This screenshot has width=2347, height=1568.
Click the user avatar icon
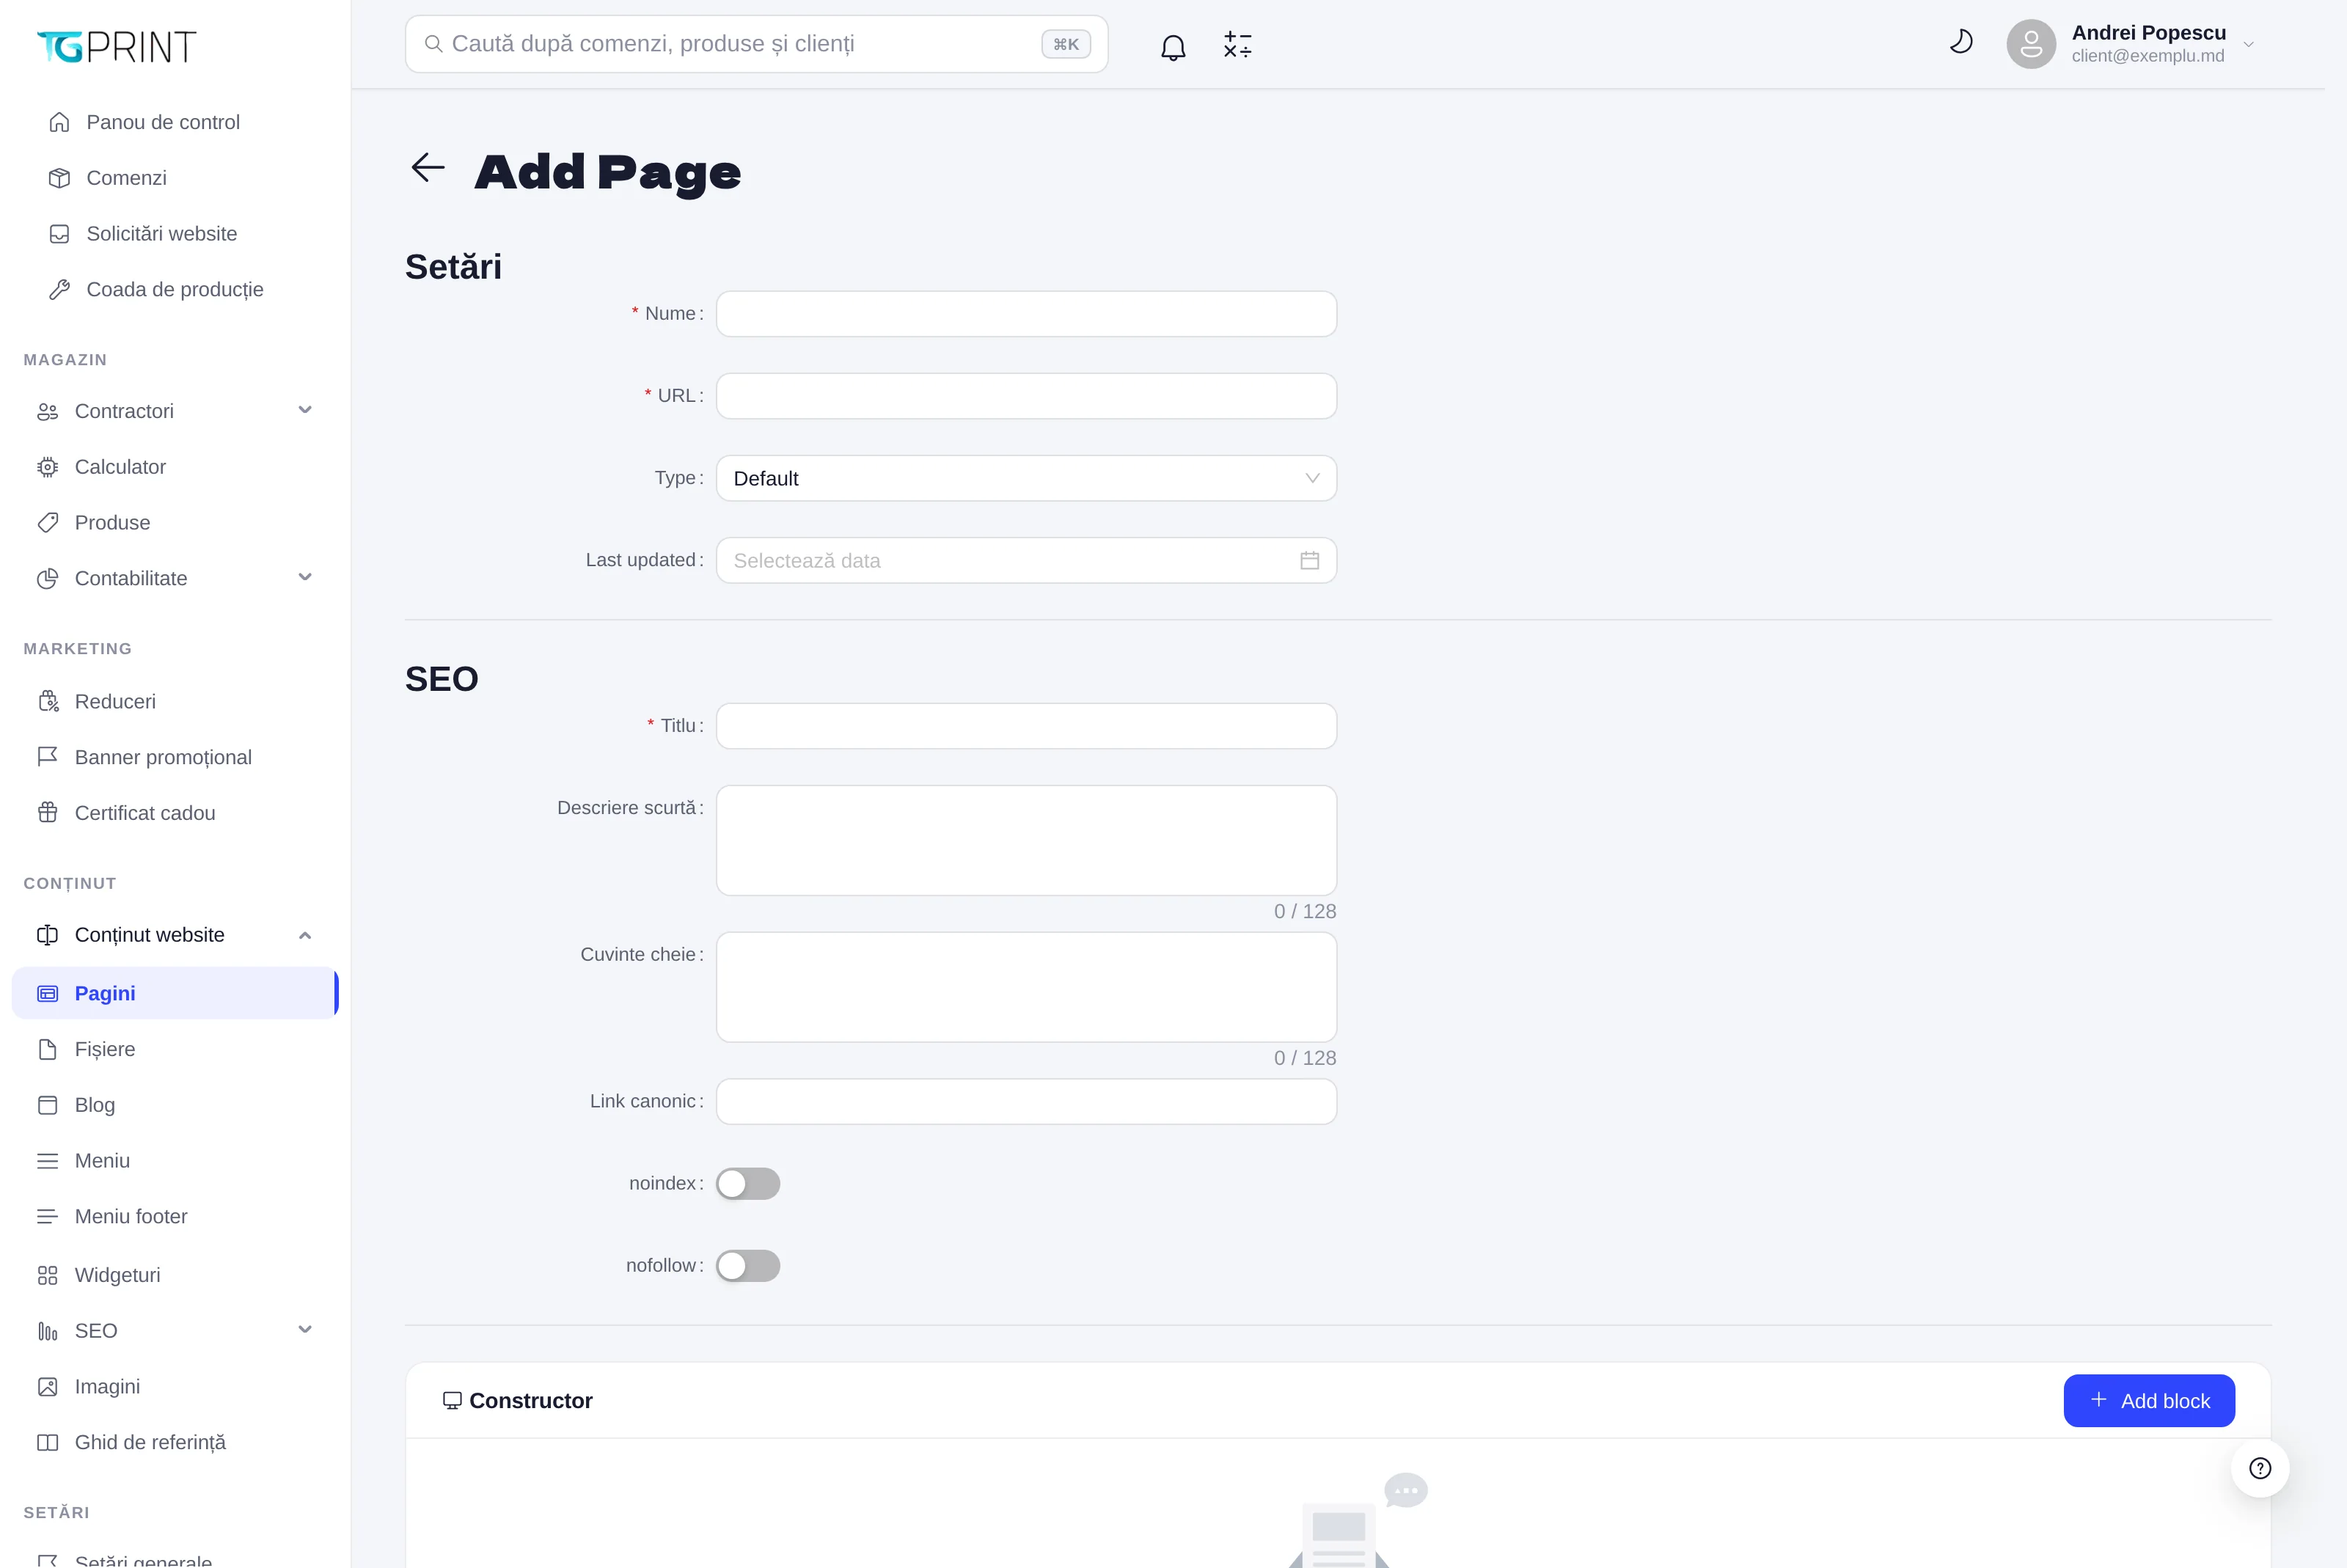click(2031, 44)
